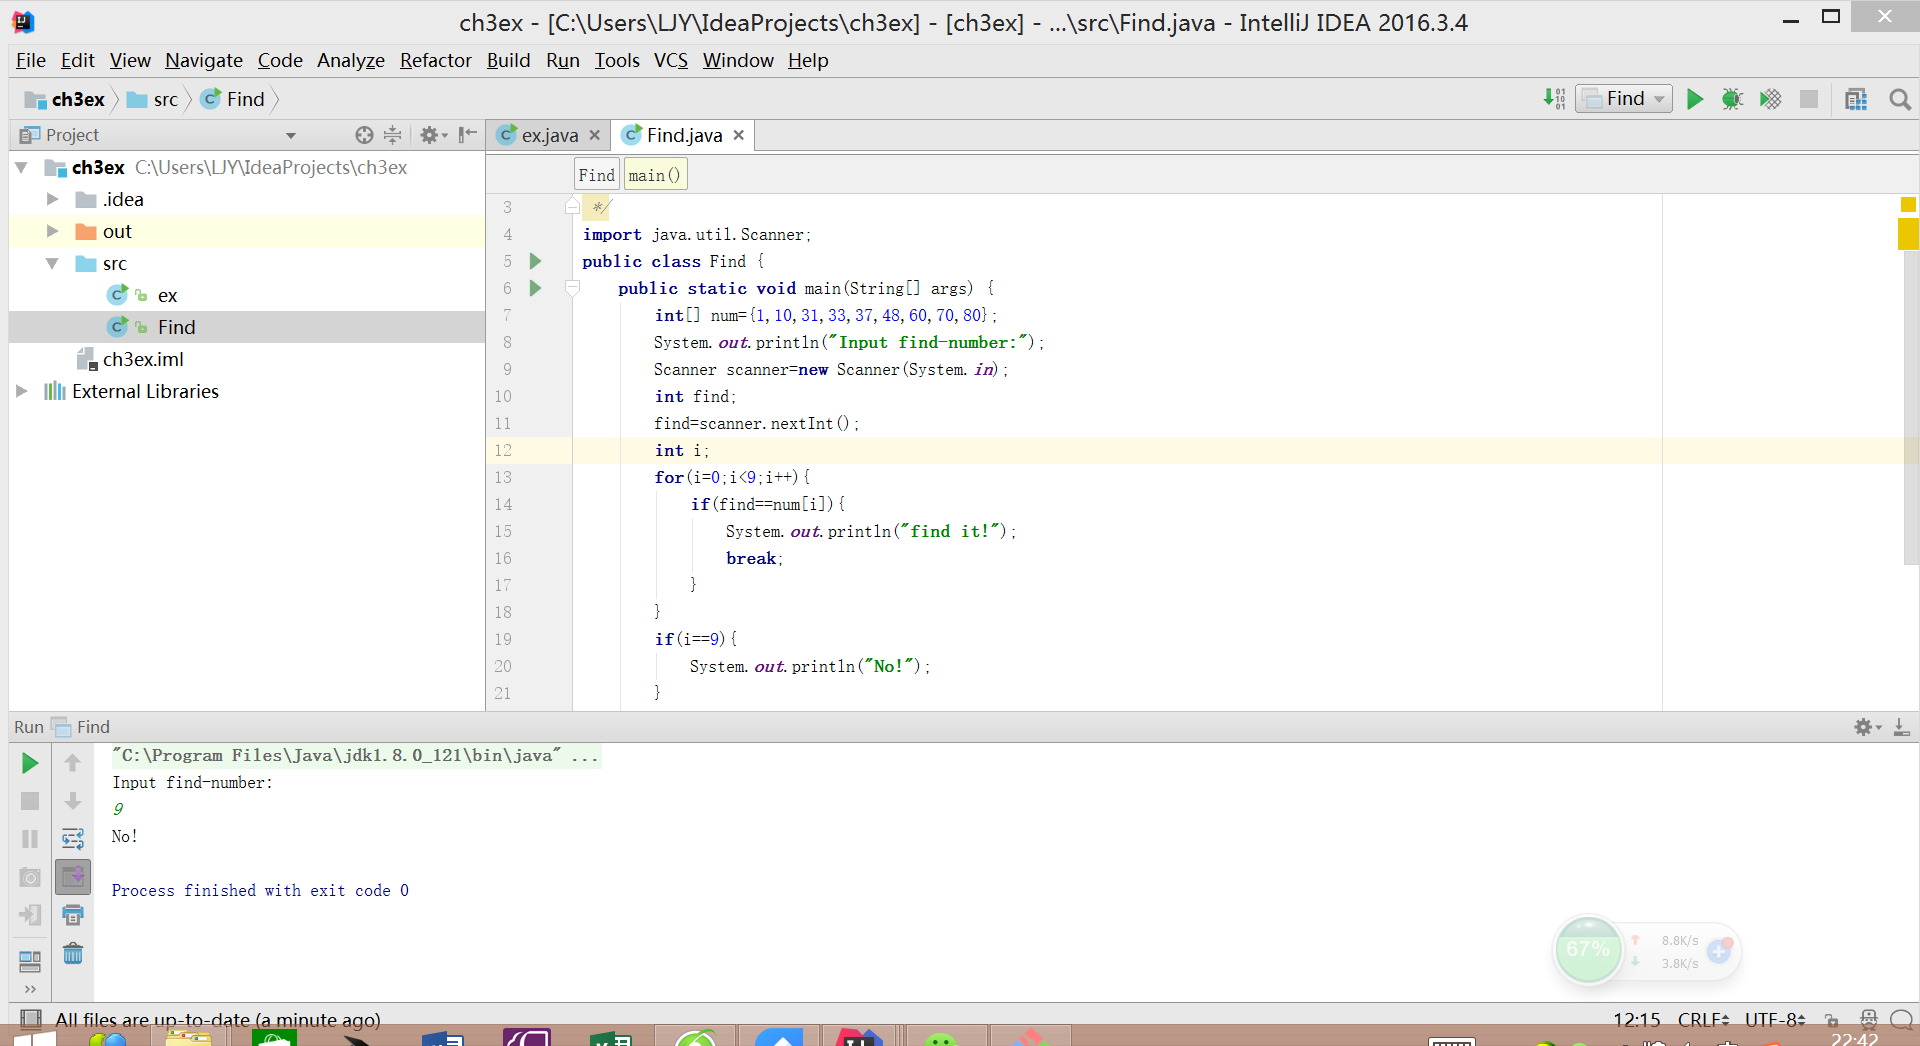
Task: Collapse all in the Project panel
Action: (393, 135)
